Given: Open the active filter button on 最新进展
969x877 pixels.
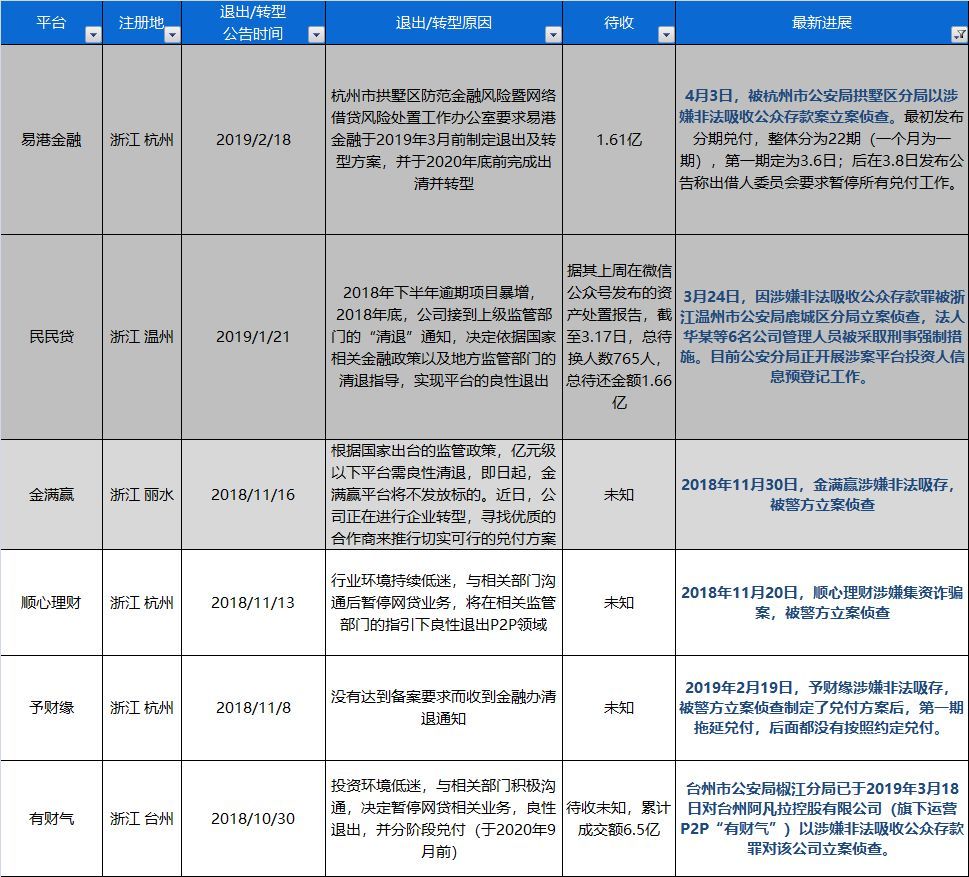Looking at the screenshot, I should coord(959,35).
